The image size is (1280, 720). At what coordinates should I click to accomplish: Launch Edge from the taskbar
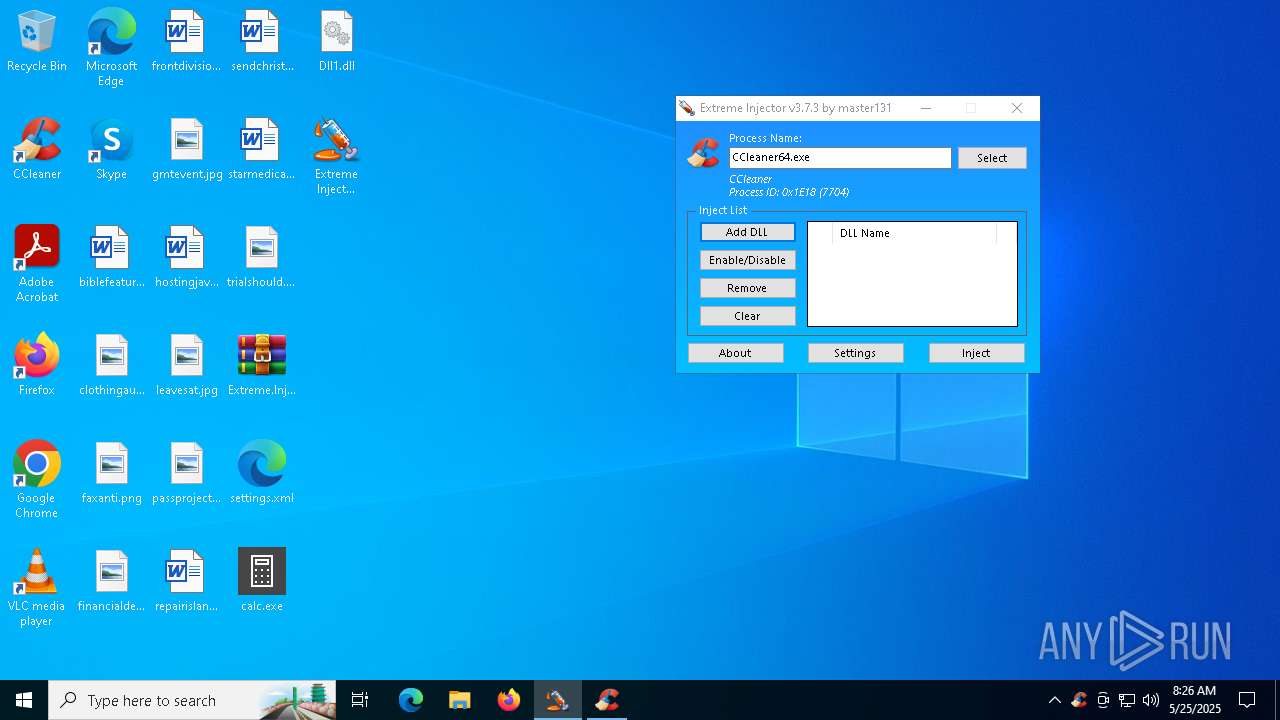[411, 700]
